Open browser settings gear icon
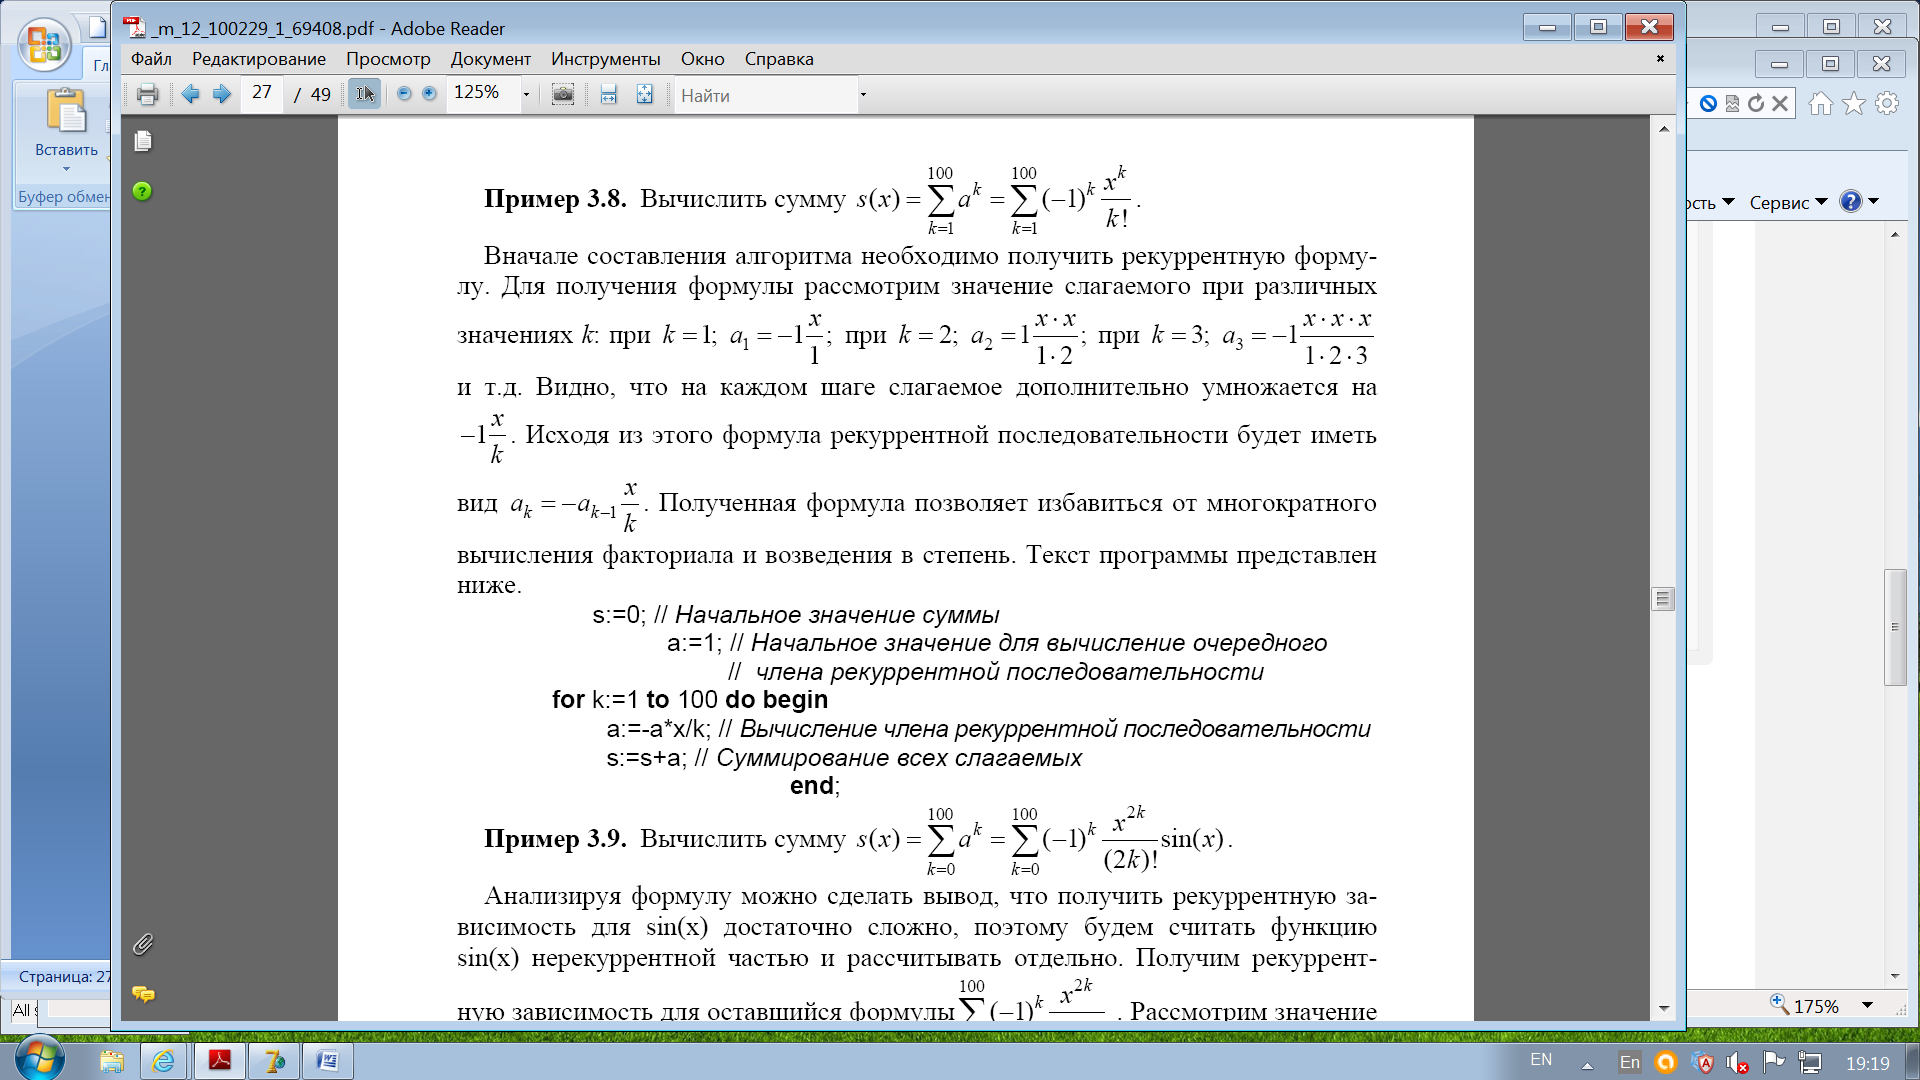The height and width of the screenshot is (1080, 1920). pyautogui.click(x=1887, y=103)
